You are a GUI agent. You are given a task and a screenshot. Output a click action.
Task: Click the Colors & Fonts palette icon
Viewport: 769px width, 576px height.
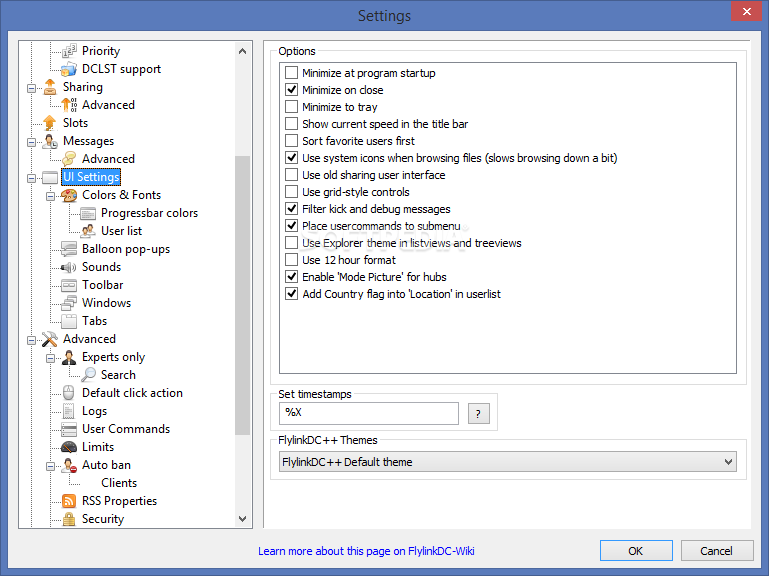pos(69,195)
